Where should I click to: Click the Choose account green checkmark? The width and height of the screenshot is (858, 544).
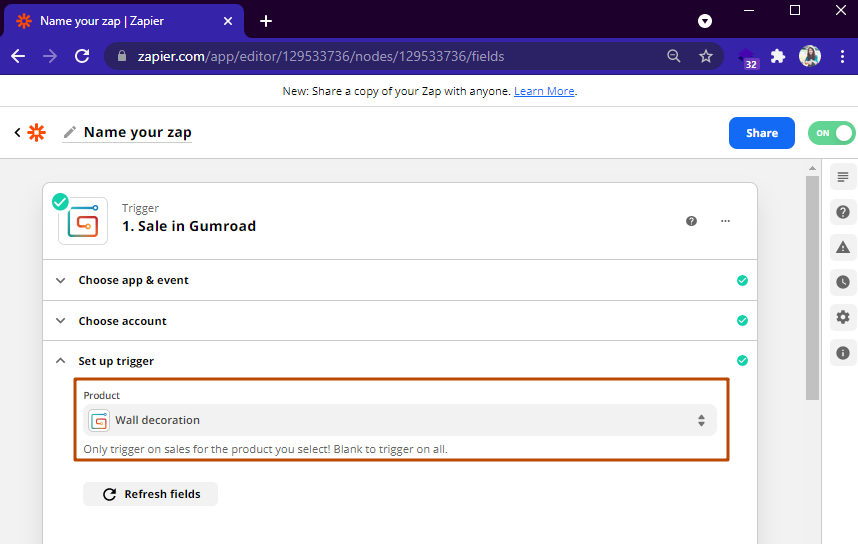pyautogui.click(x=742, y=321)
